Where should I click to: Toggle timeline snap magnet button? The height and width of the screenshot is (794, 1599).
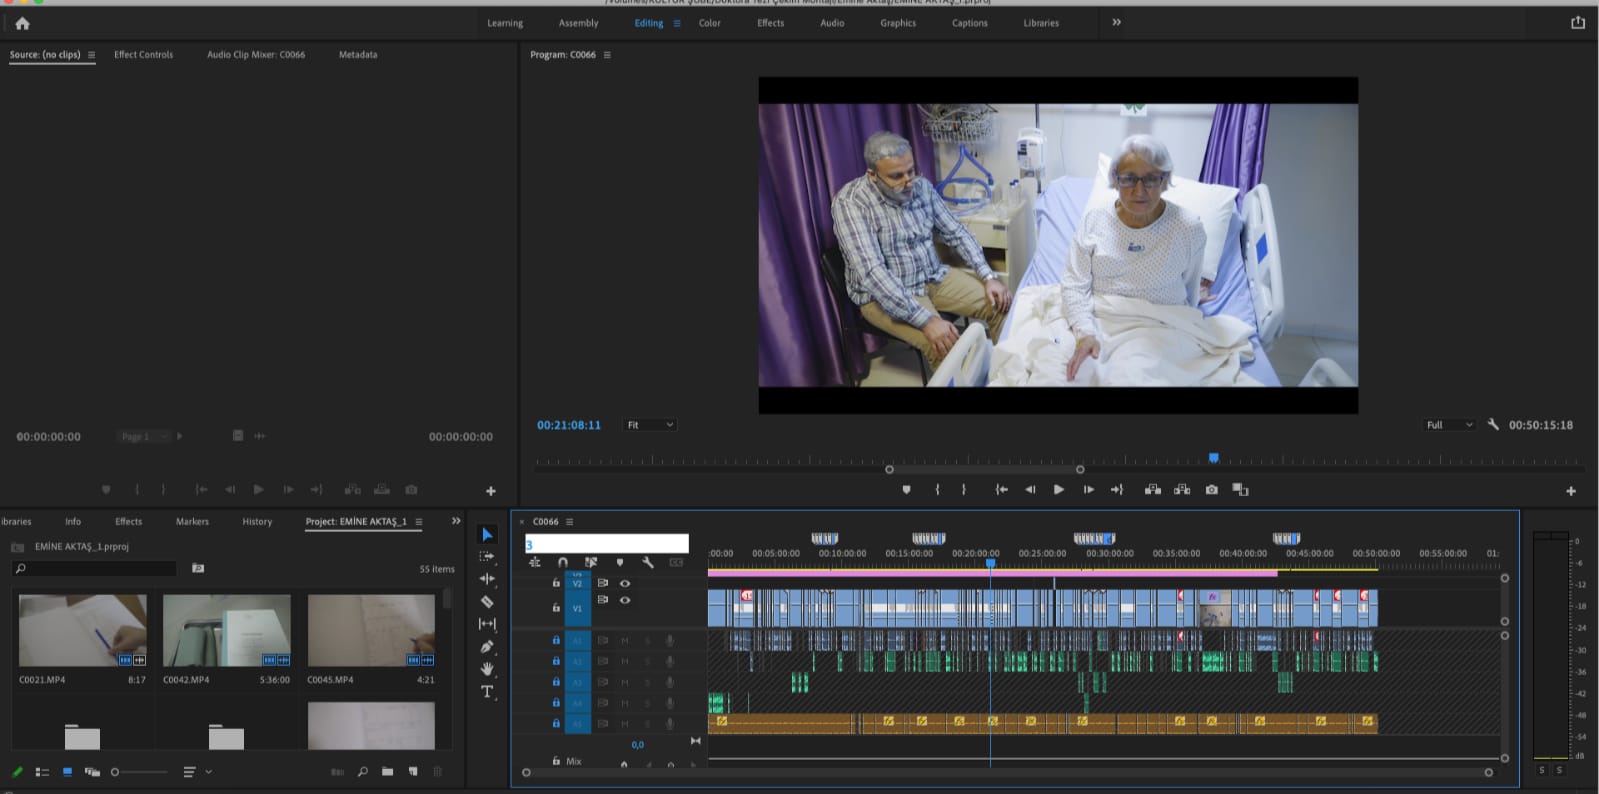(563, 563)
